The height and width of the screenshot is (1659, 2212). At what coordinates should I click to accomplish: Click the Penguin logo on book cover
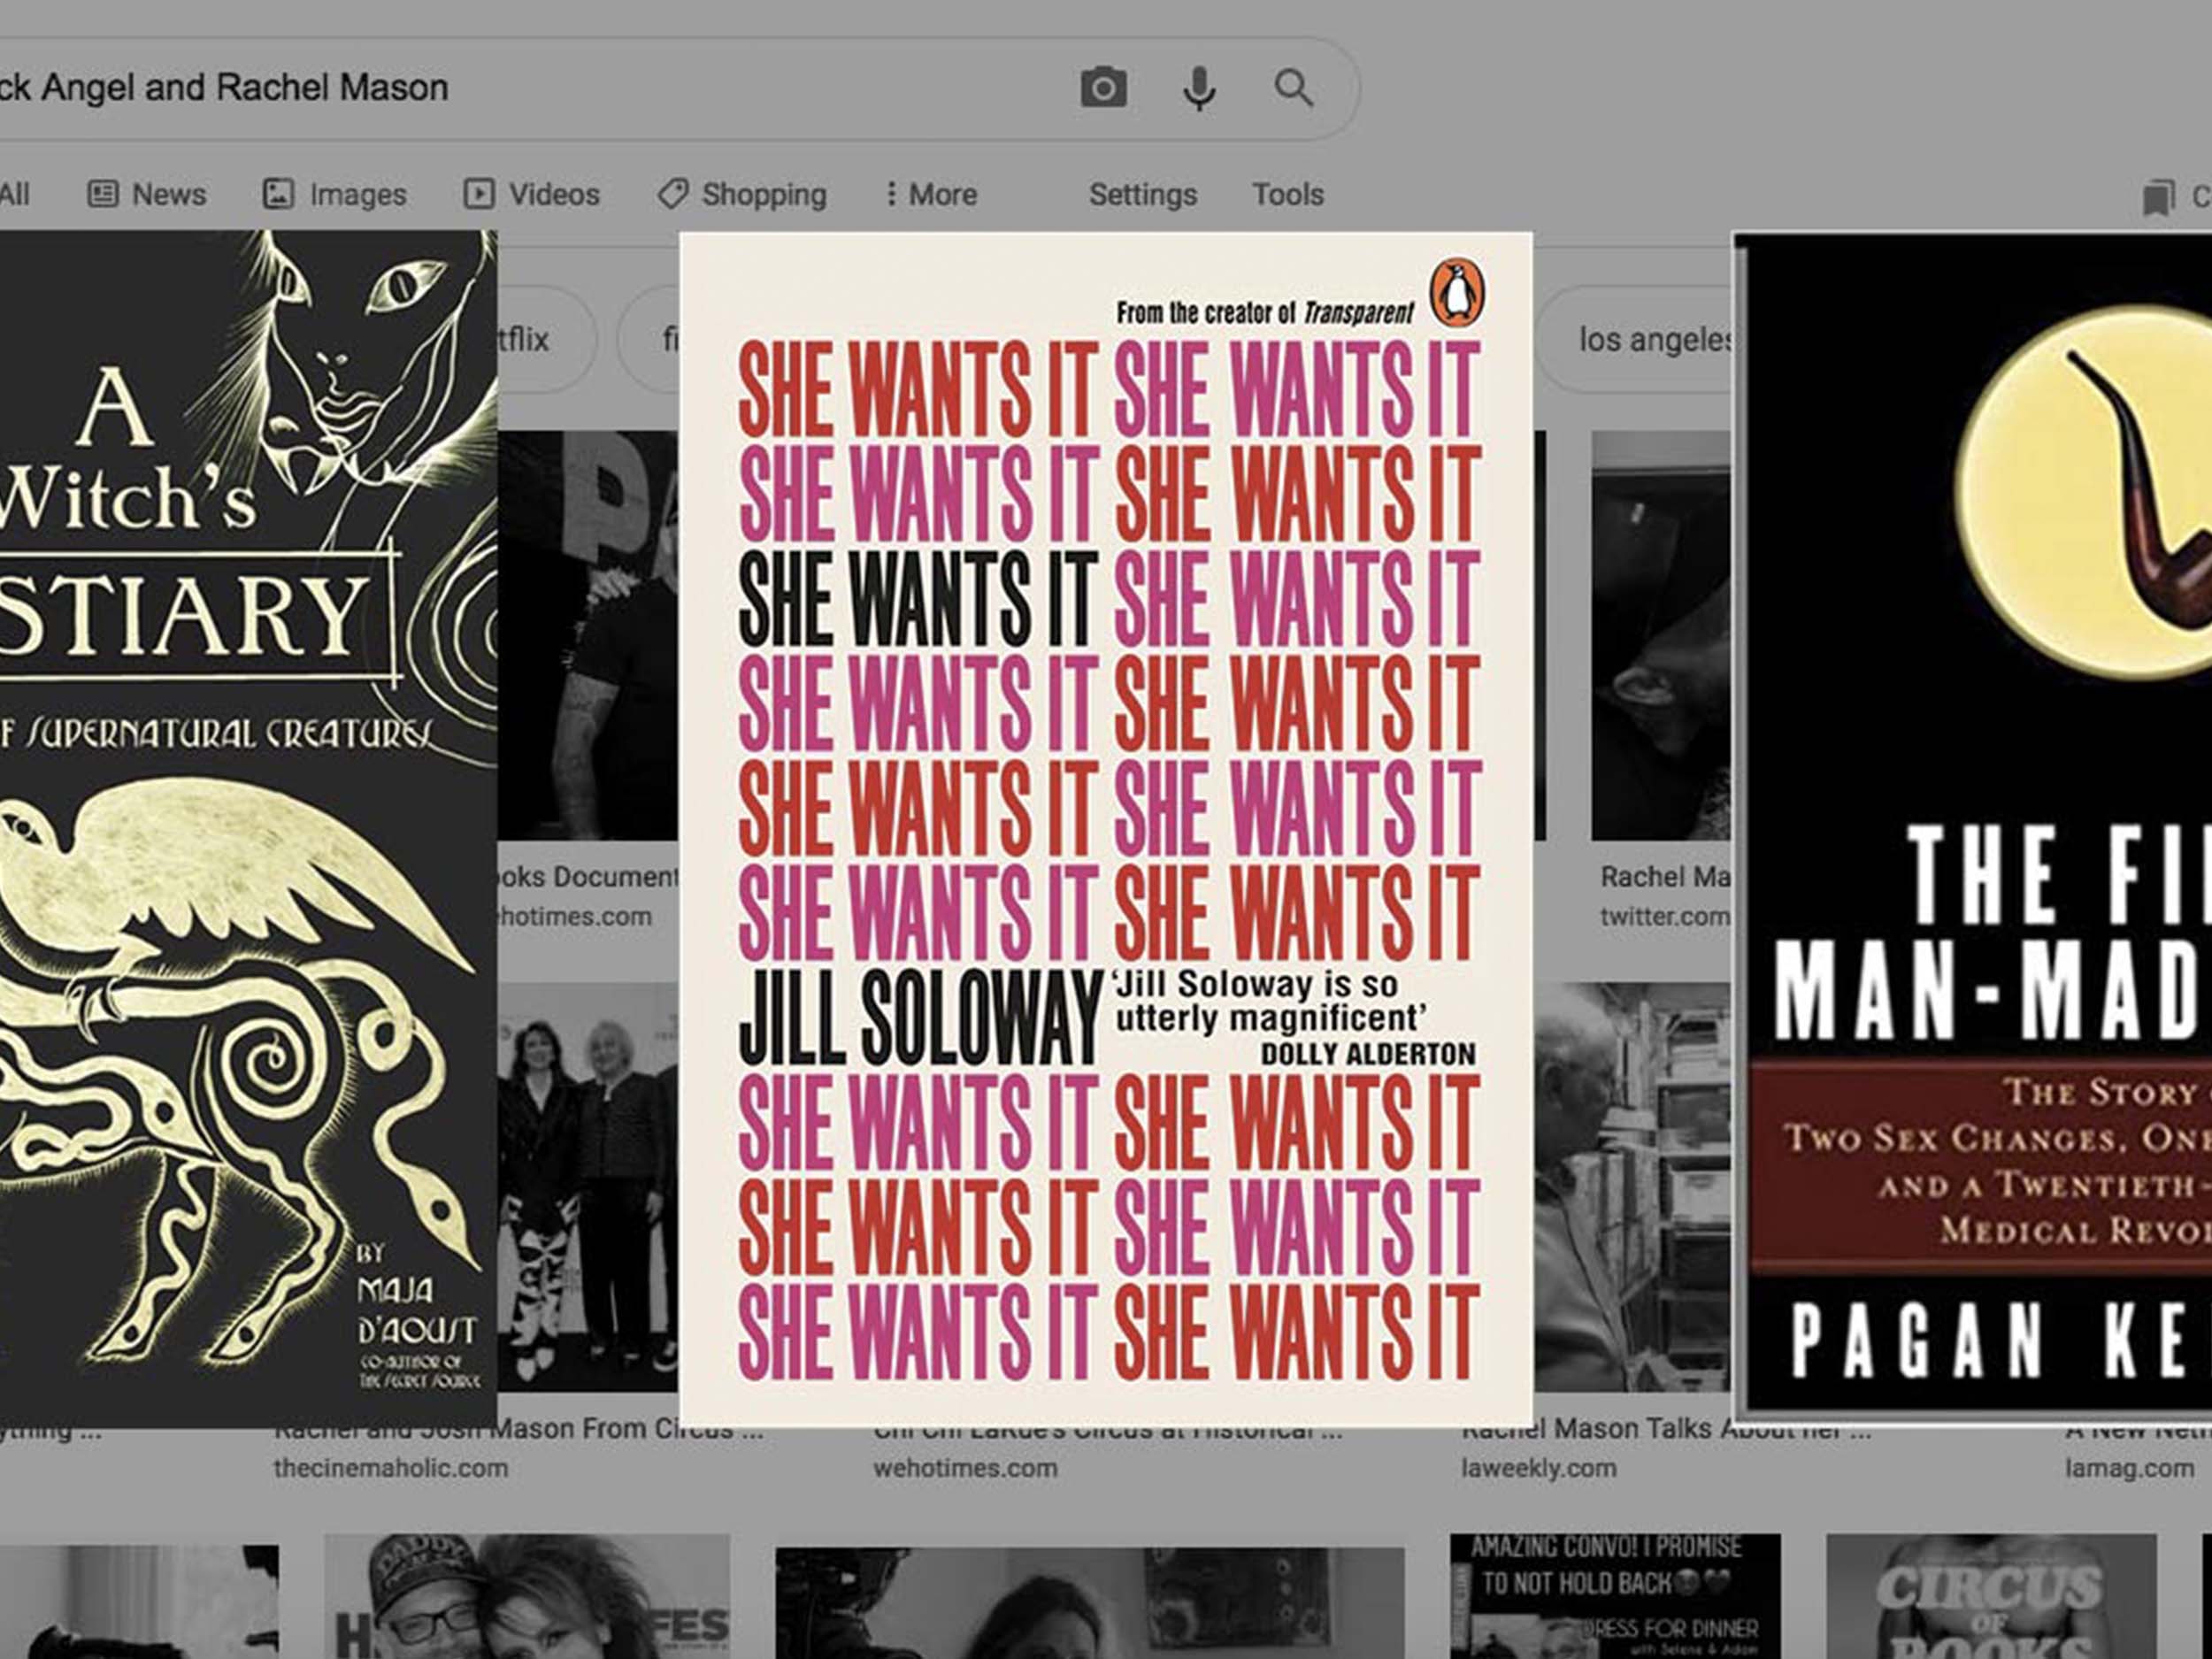tap(1457, 294)
